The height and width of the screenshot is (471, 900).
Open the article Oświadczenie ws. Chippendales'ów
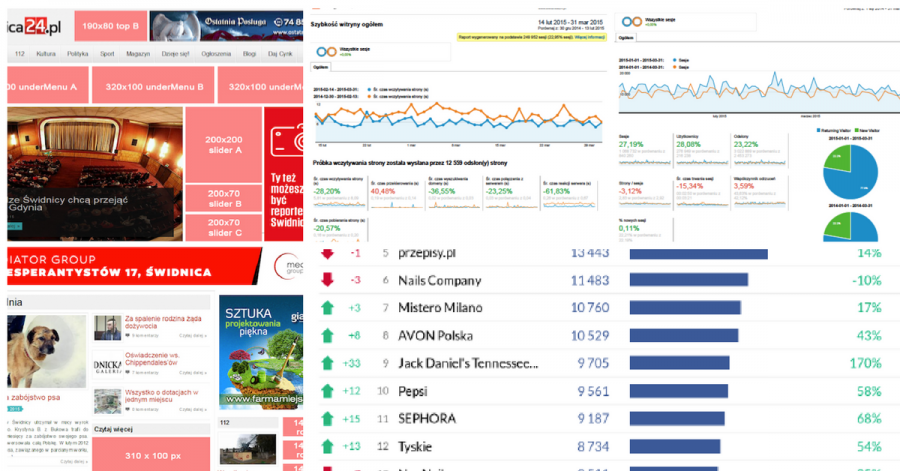pos(153,359)
